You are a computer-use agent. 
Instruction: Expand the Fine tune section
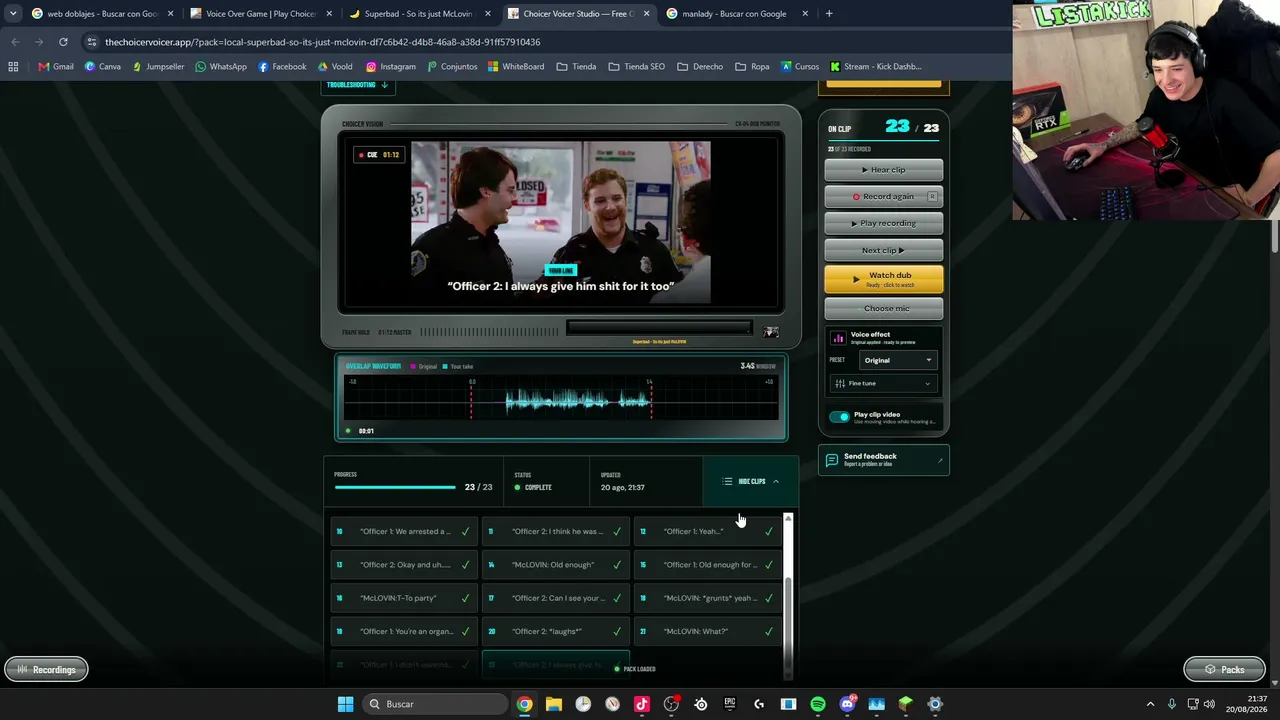click(x=884, y=384)
